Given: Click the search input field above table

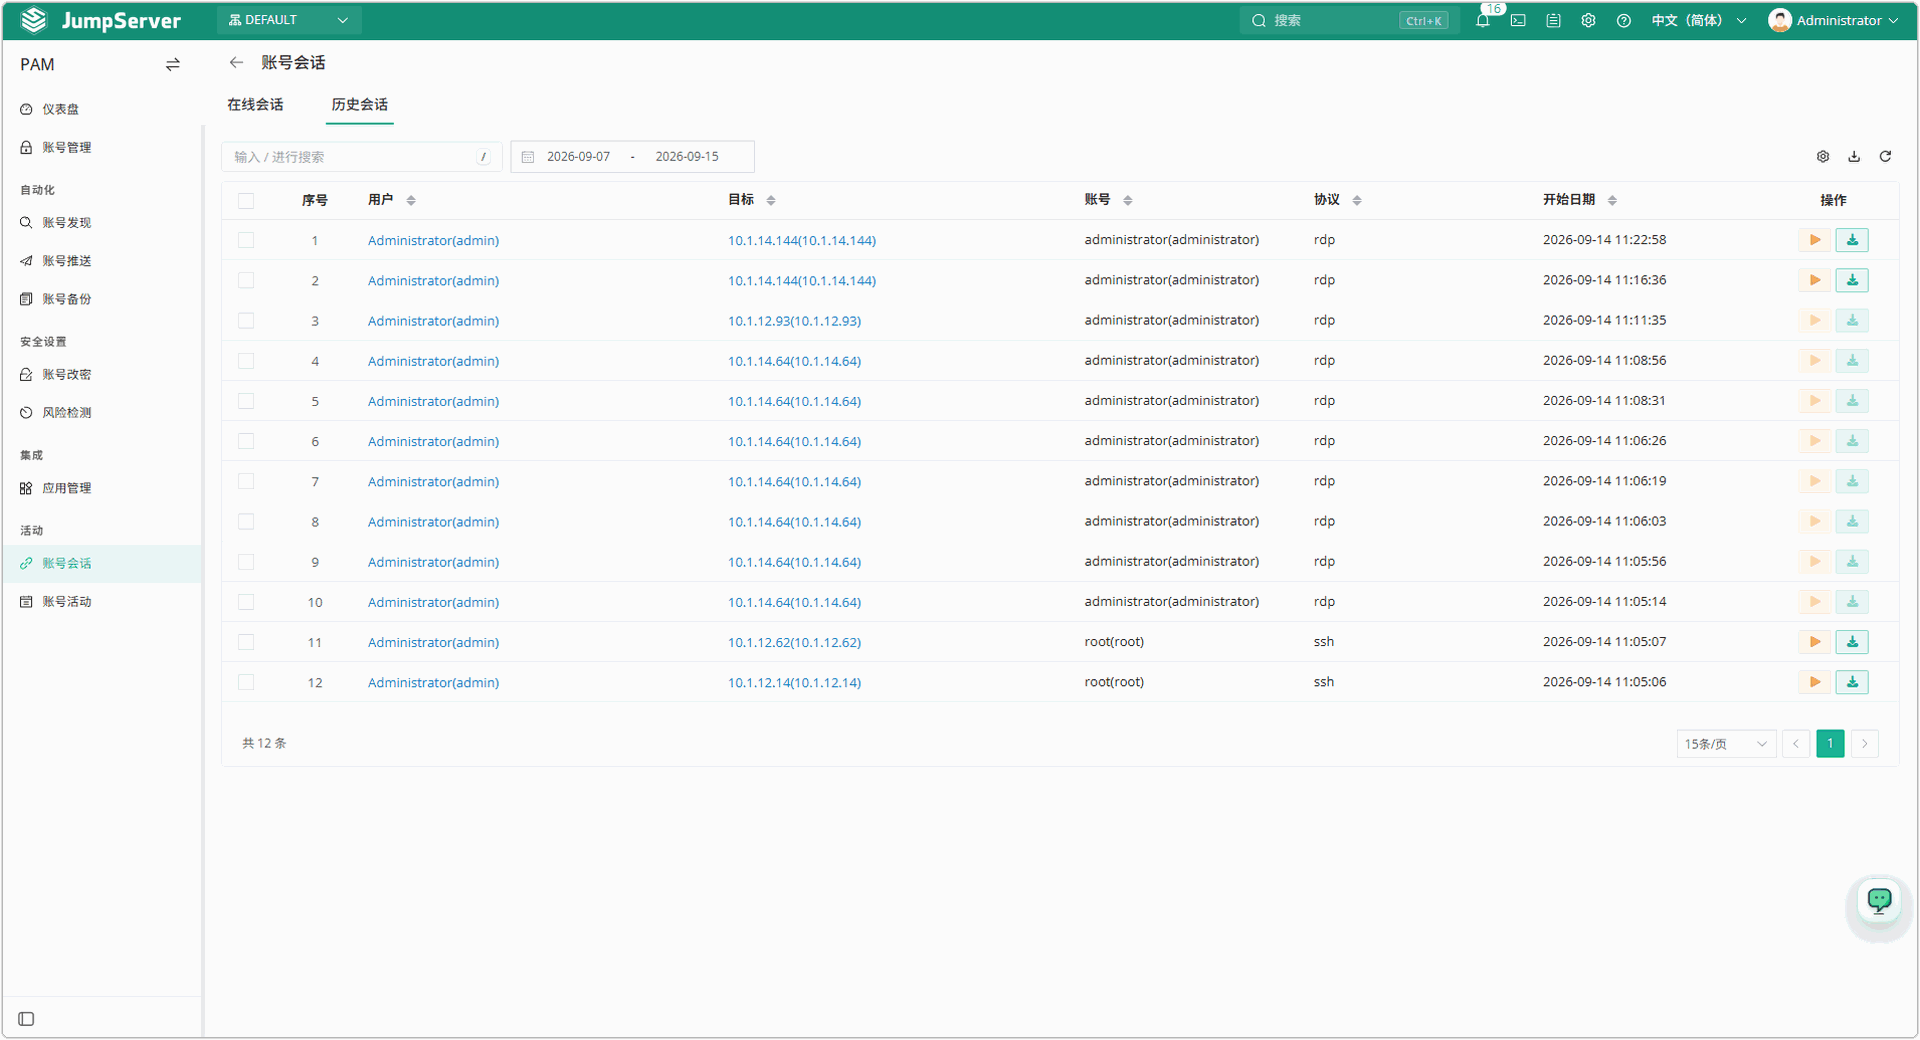Looking at the screenshot, I should [361, 156].
